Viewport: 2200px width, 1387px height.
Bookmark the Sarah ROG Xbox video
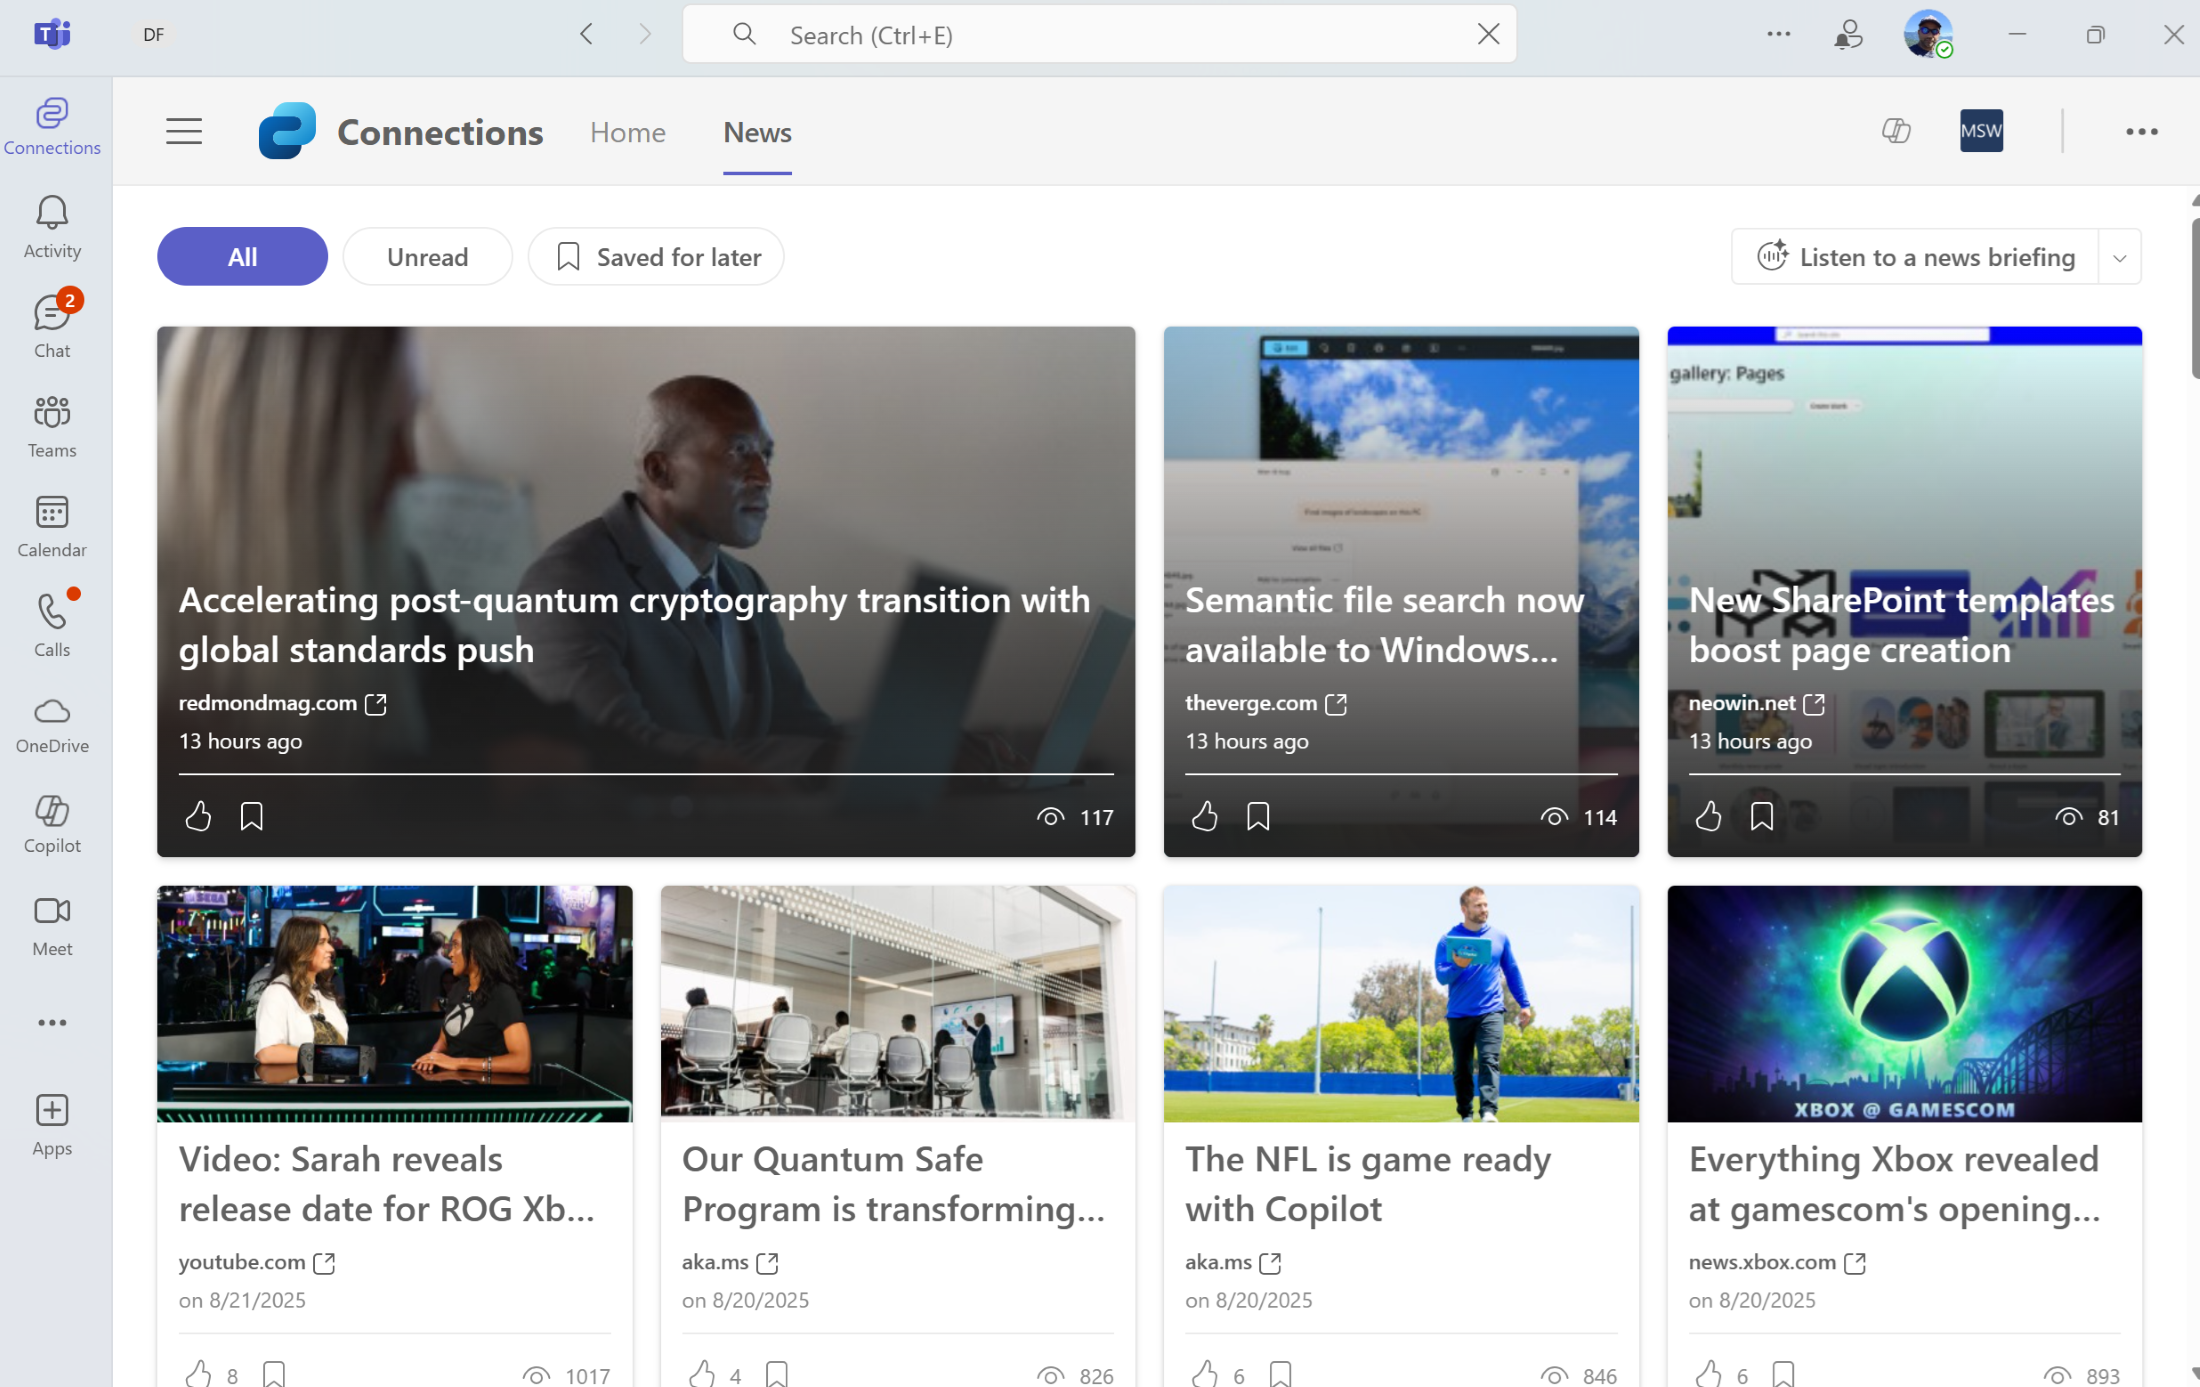point(273,1374)
